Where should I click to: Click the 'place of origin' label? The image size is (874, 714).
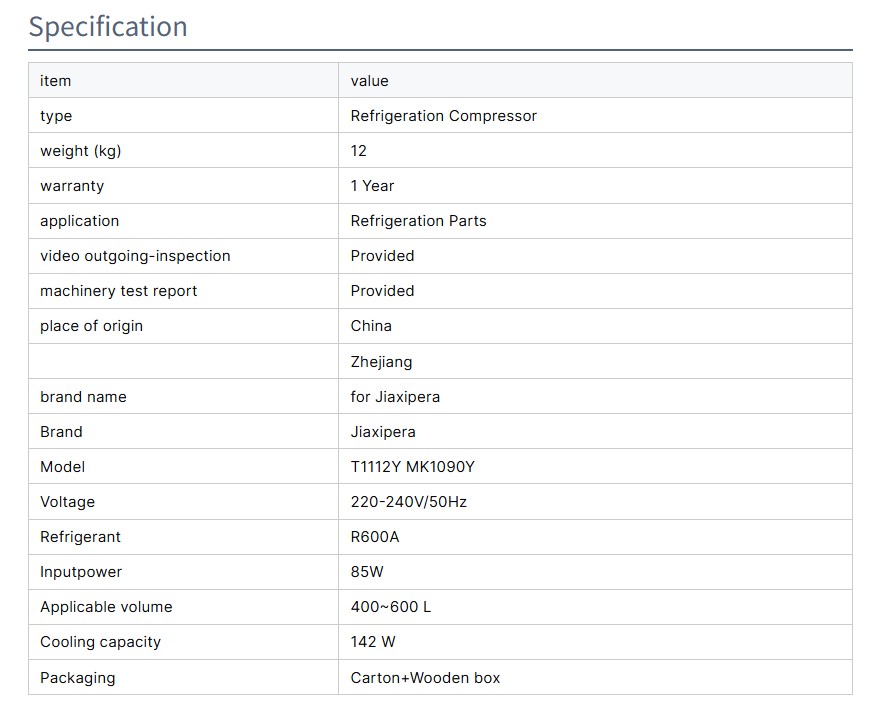[x=91, y=326]
